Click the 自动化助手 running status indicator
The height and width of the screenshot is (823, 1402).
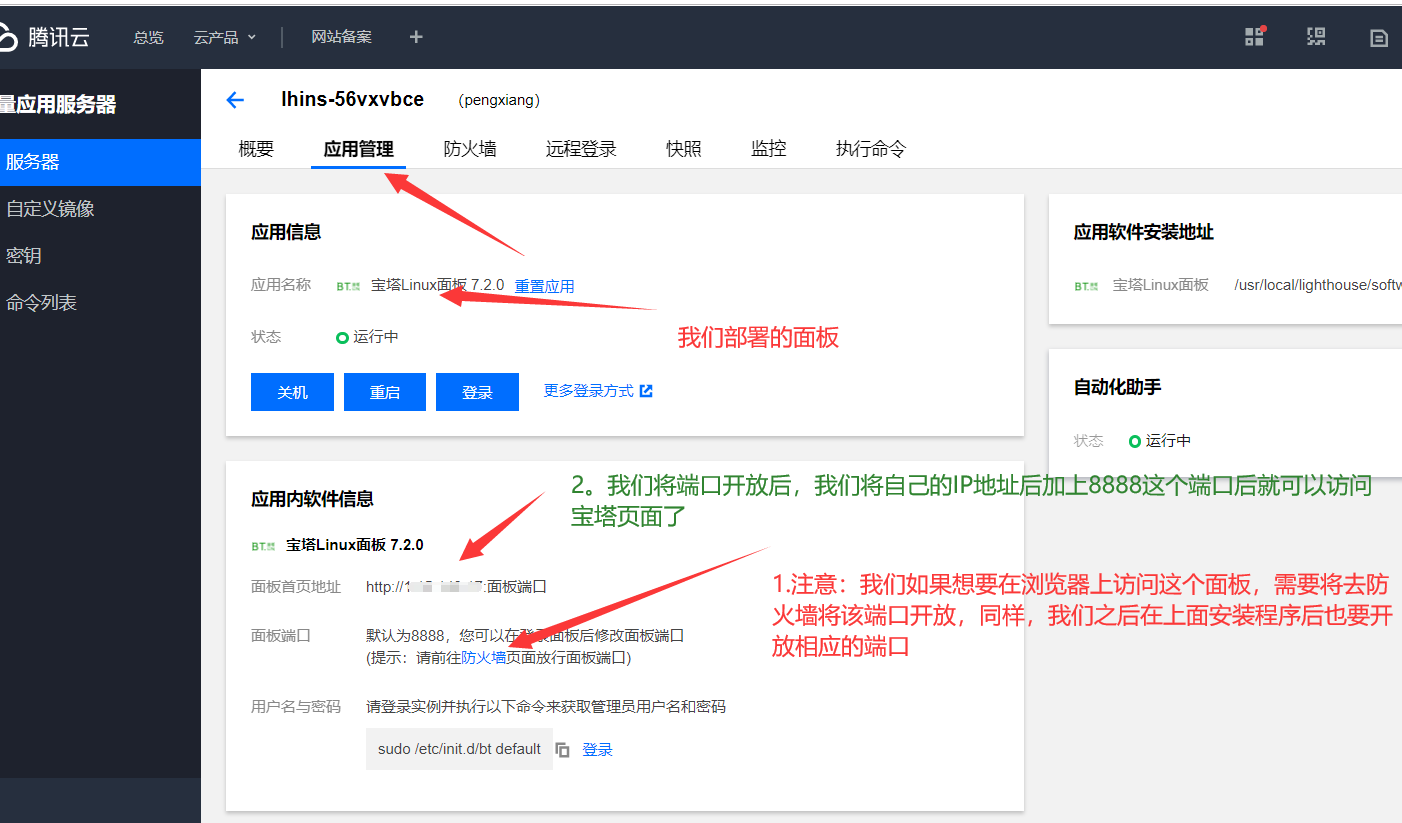tap(1134, 441)
